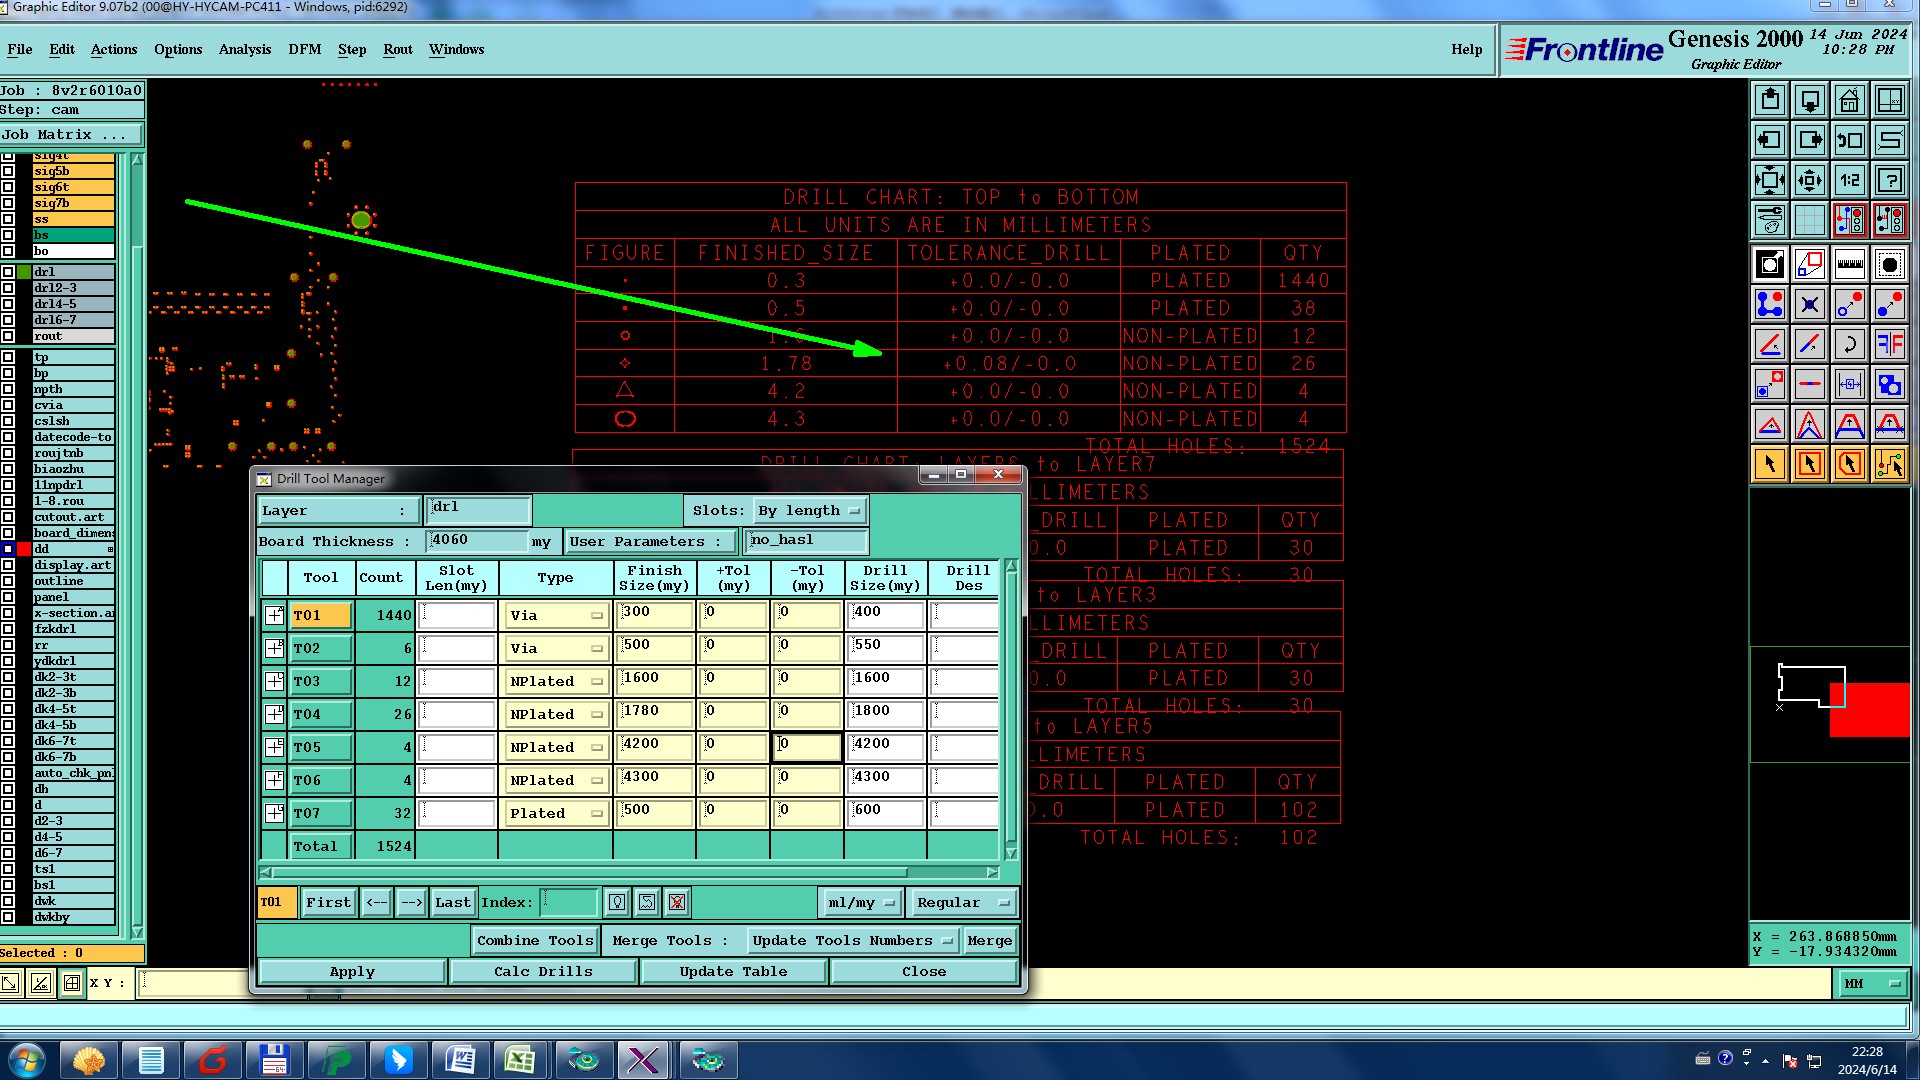Open the DFM menu

(304, 49)
